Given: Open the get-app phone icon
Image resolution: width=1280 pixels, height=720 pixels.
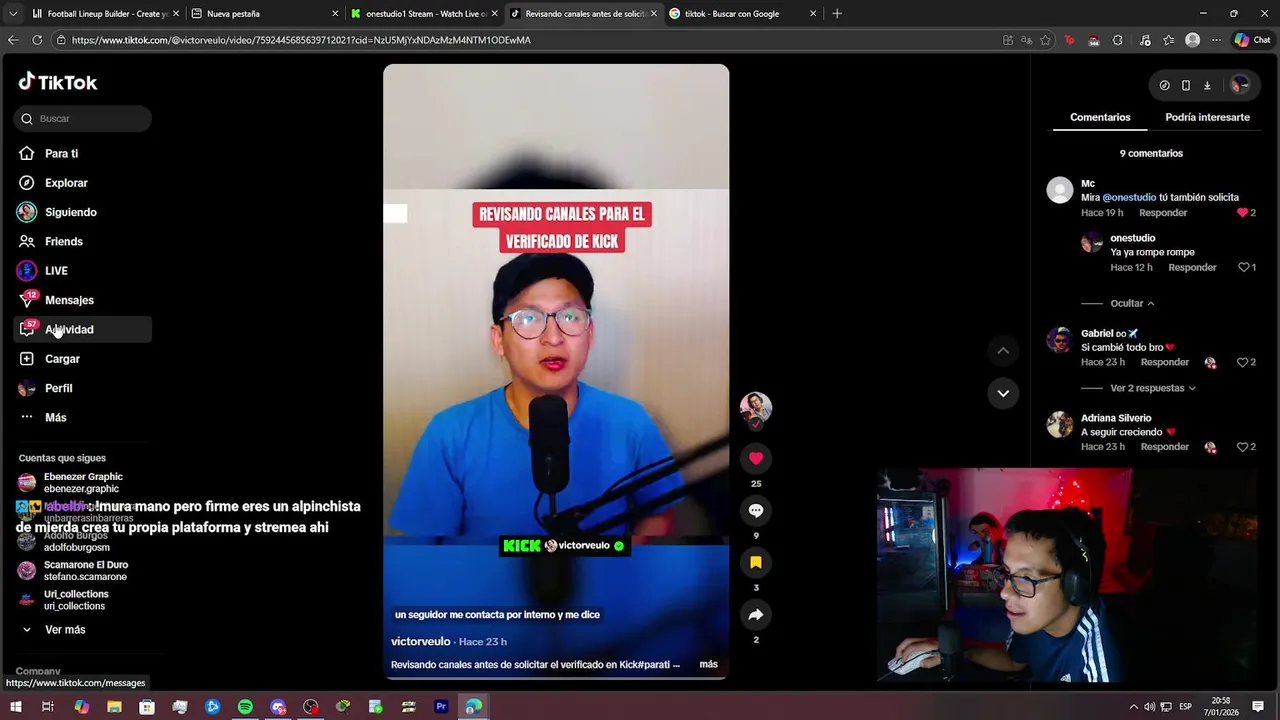Looking at the screenshot, I should [1186, 85].
